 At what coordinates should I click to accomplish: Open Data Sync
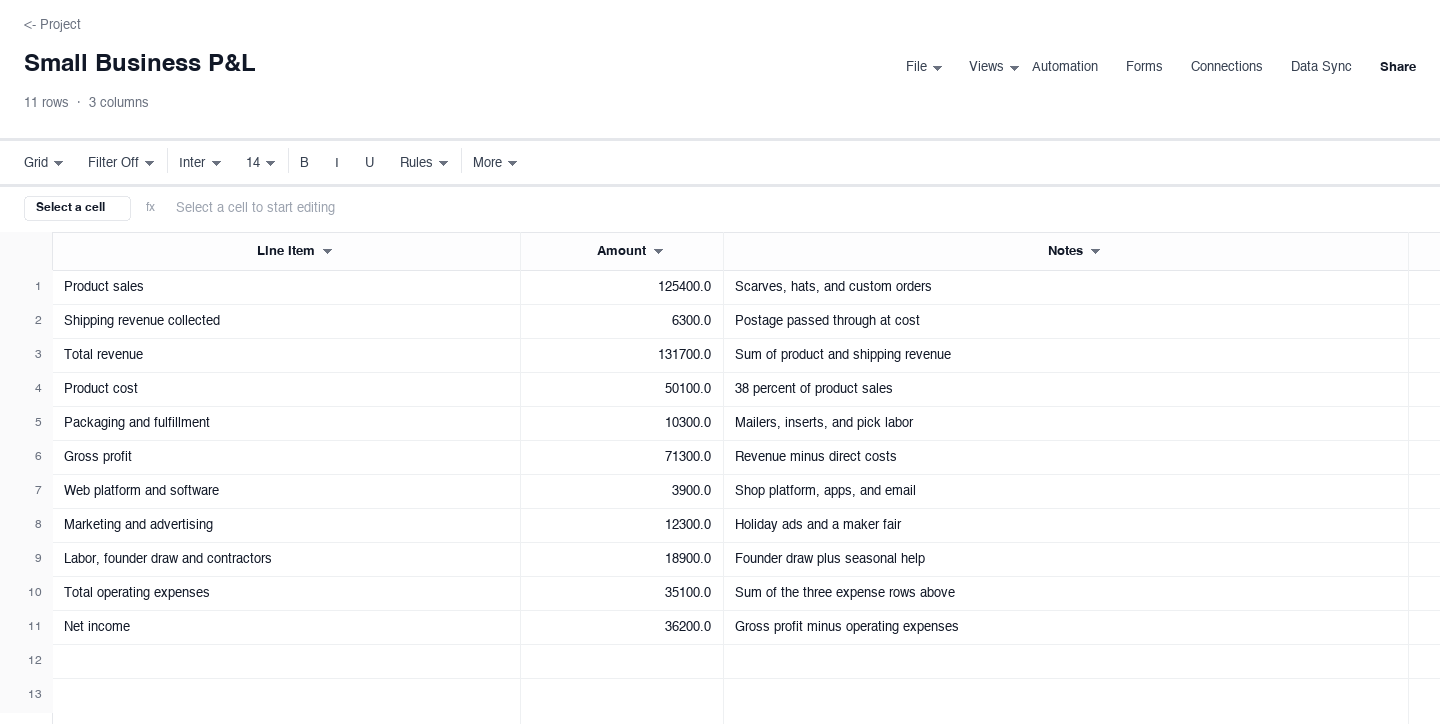pos(1321,67)
